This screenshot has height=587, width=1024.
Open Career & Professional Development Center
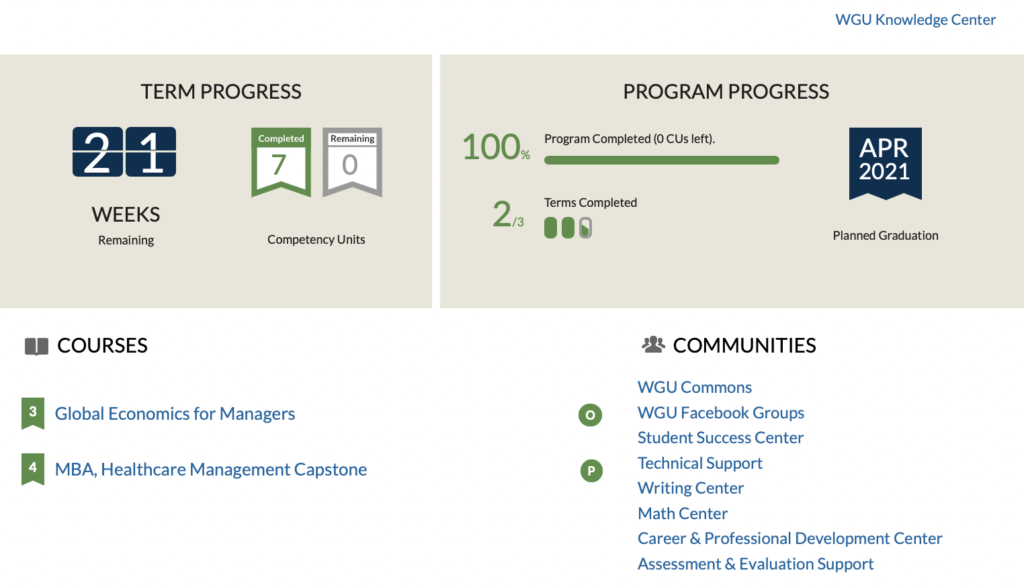point(790,539)
